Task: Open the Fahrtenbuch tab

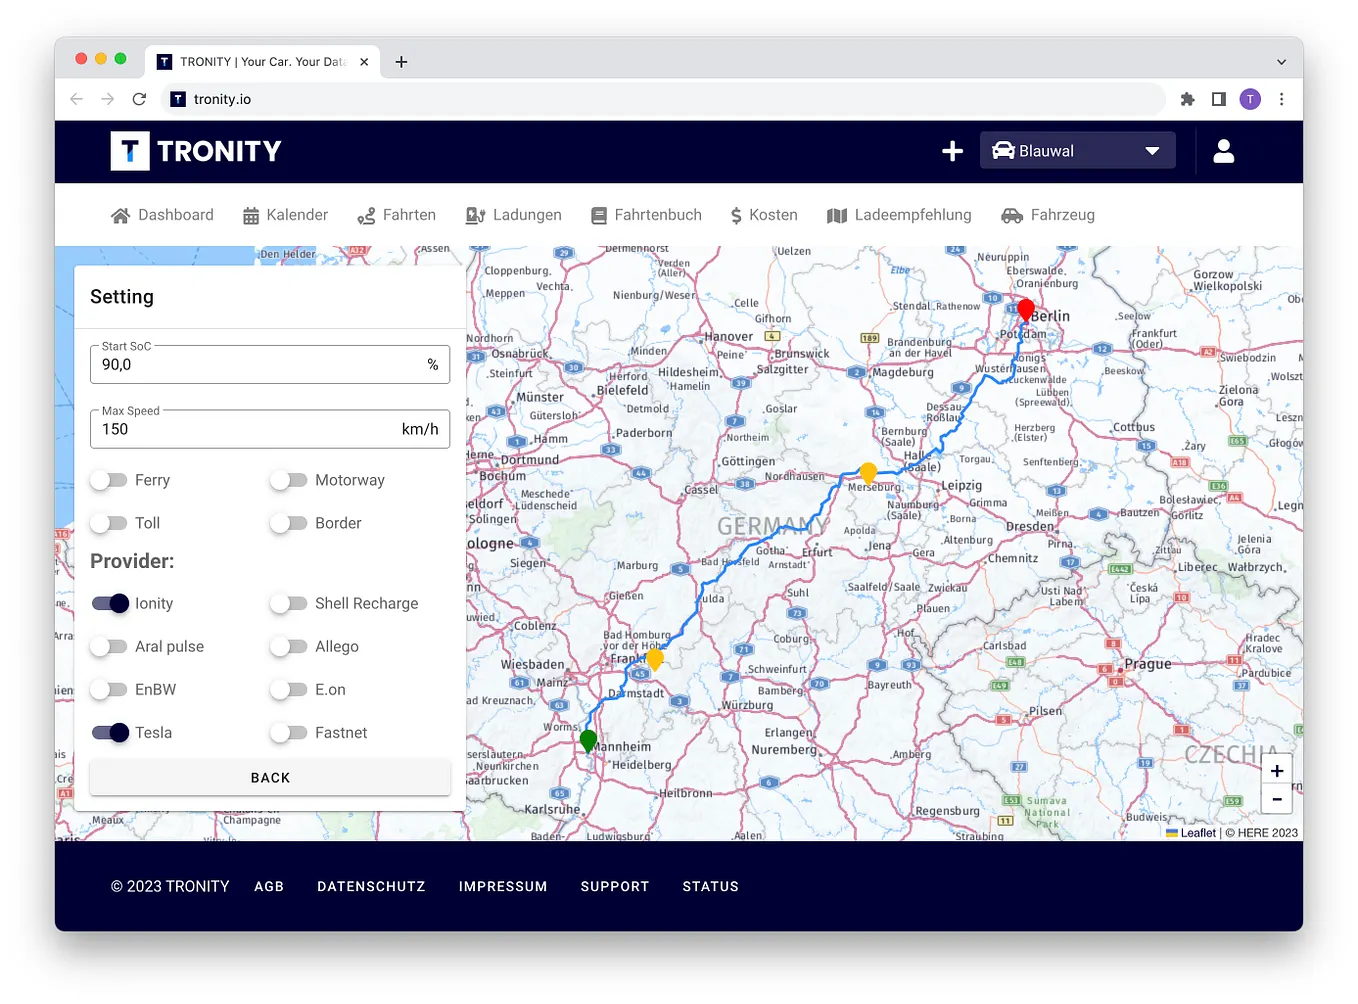Action: 646,215
